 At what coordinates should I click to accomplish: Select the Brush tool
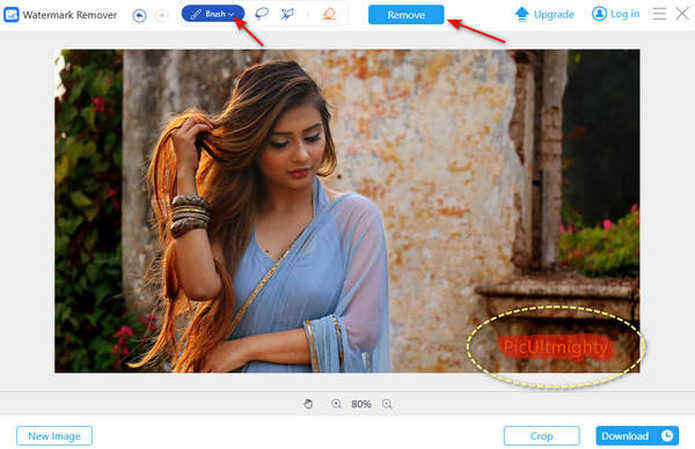click(x=213, y=14)
